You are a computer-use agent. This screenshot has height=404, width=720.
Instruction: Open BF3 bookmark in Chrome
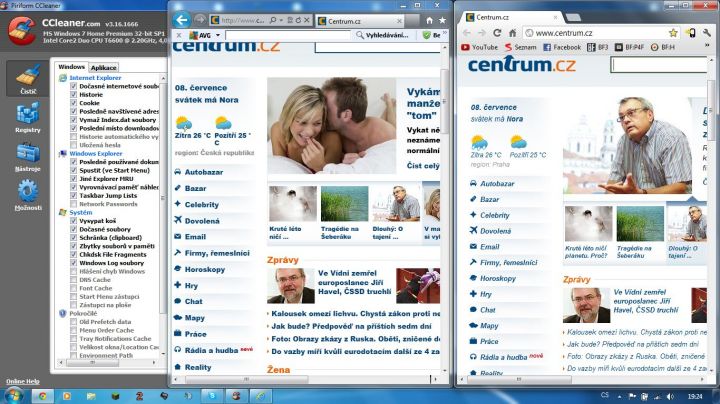pyautogui.click(x=597, y=47)
